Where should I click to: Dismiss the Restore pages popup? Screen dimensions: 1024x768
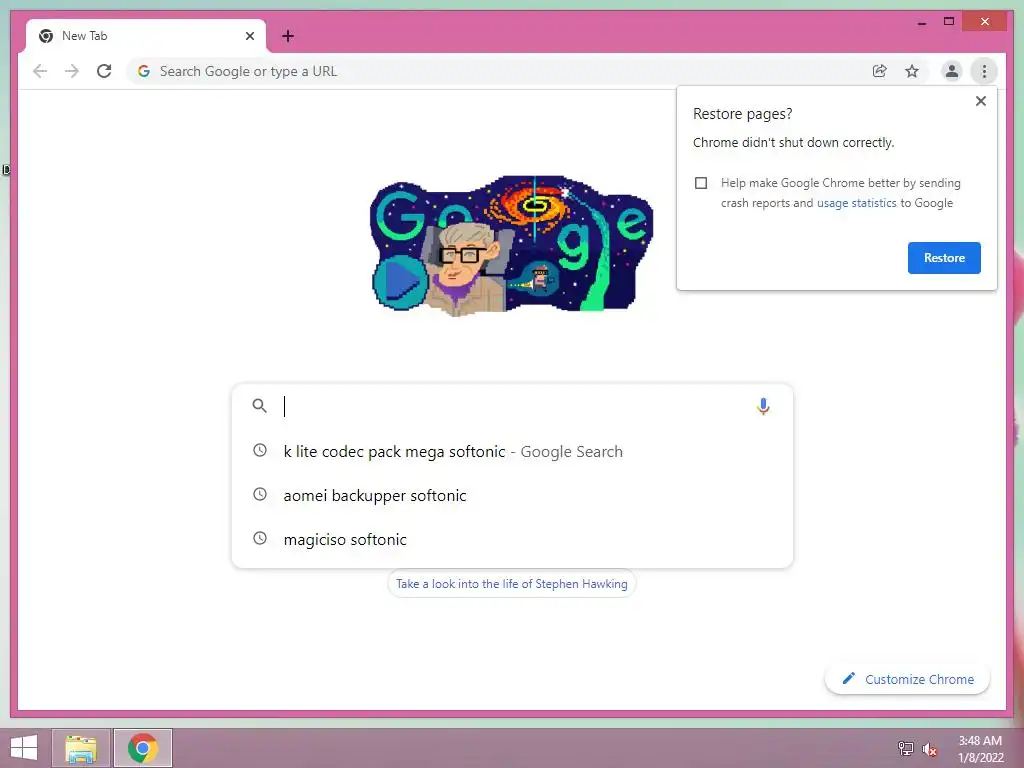(x=980, y=101)
